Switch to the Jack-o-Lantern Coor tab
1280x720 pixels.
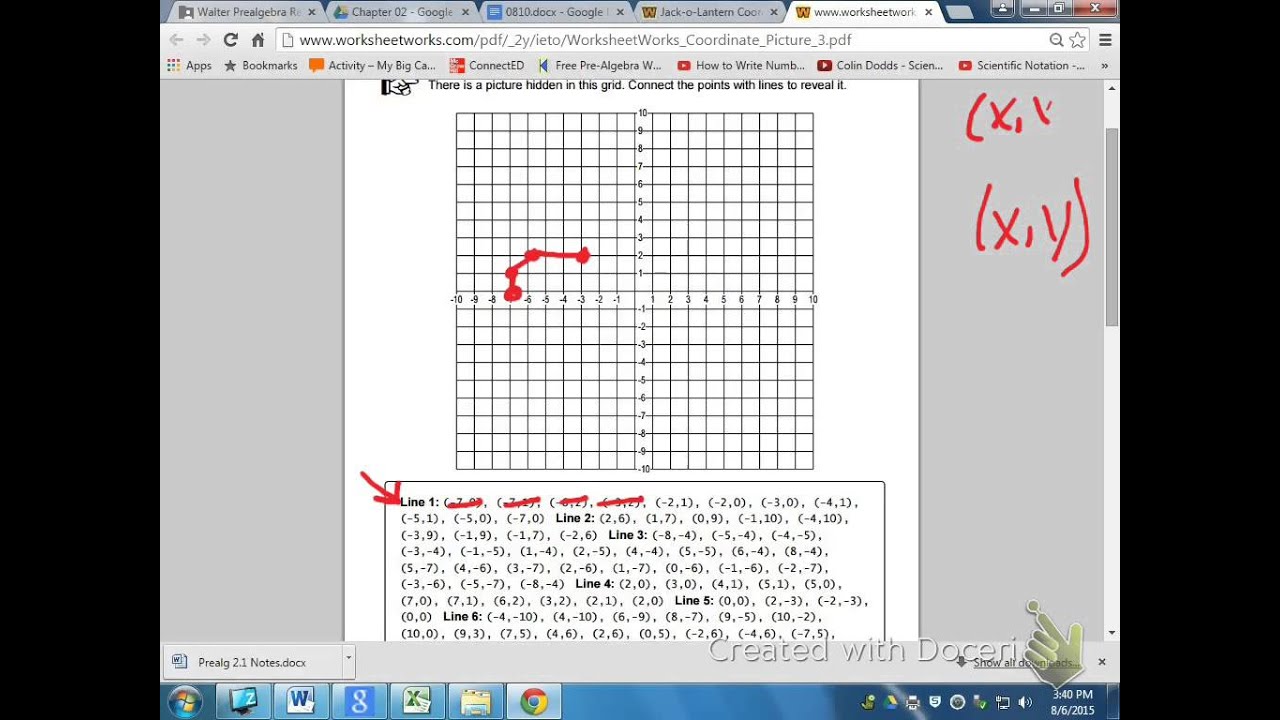(x=709, y=12)
